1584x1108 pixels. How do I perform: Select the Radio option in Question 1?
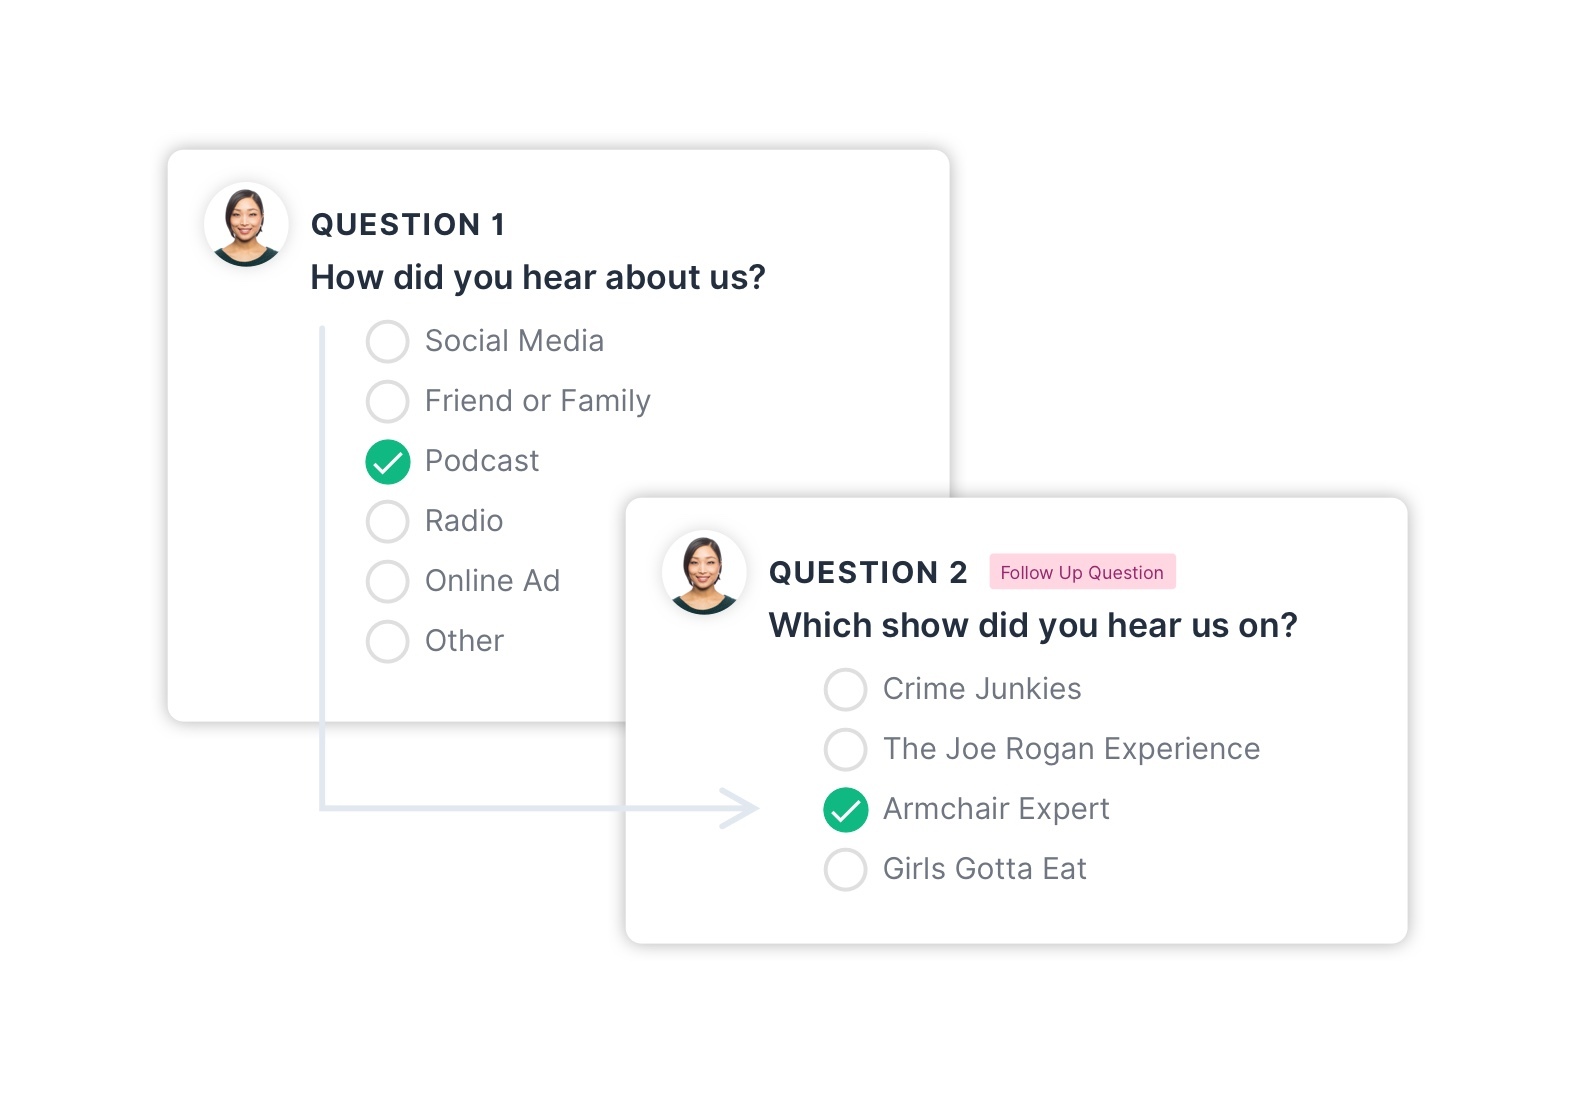click(387, 521)
